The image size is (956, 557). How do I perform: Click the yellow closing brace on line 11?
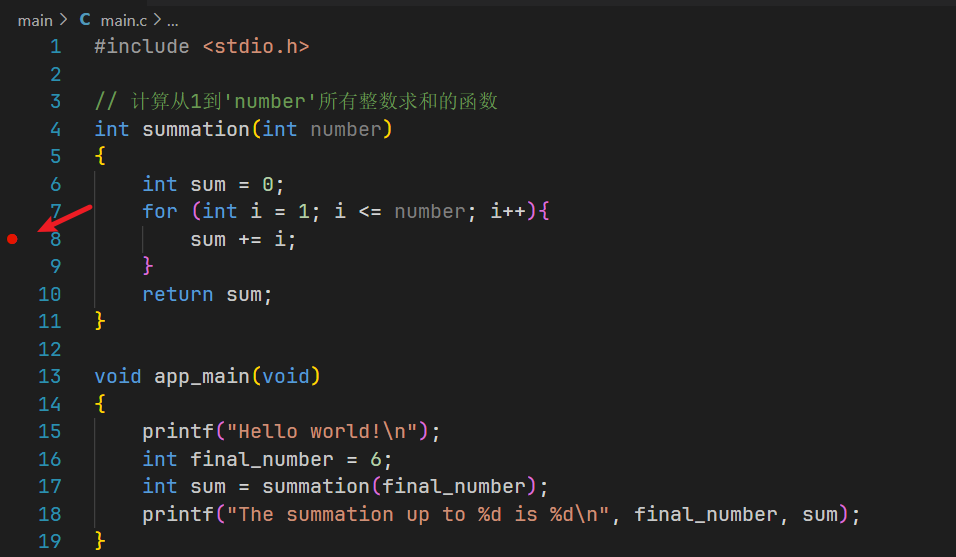(99, 322)
